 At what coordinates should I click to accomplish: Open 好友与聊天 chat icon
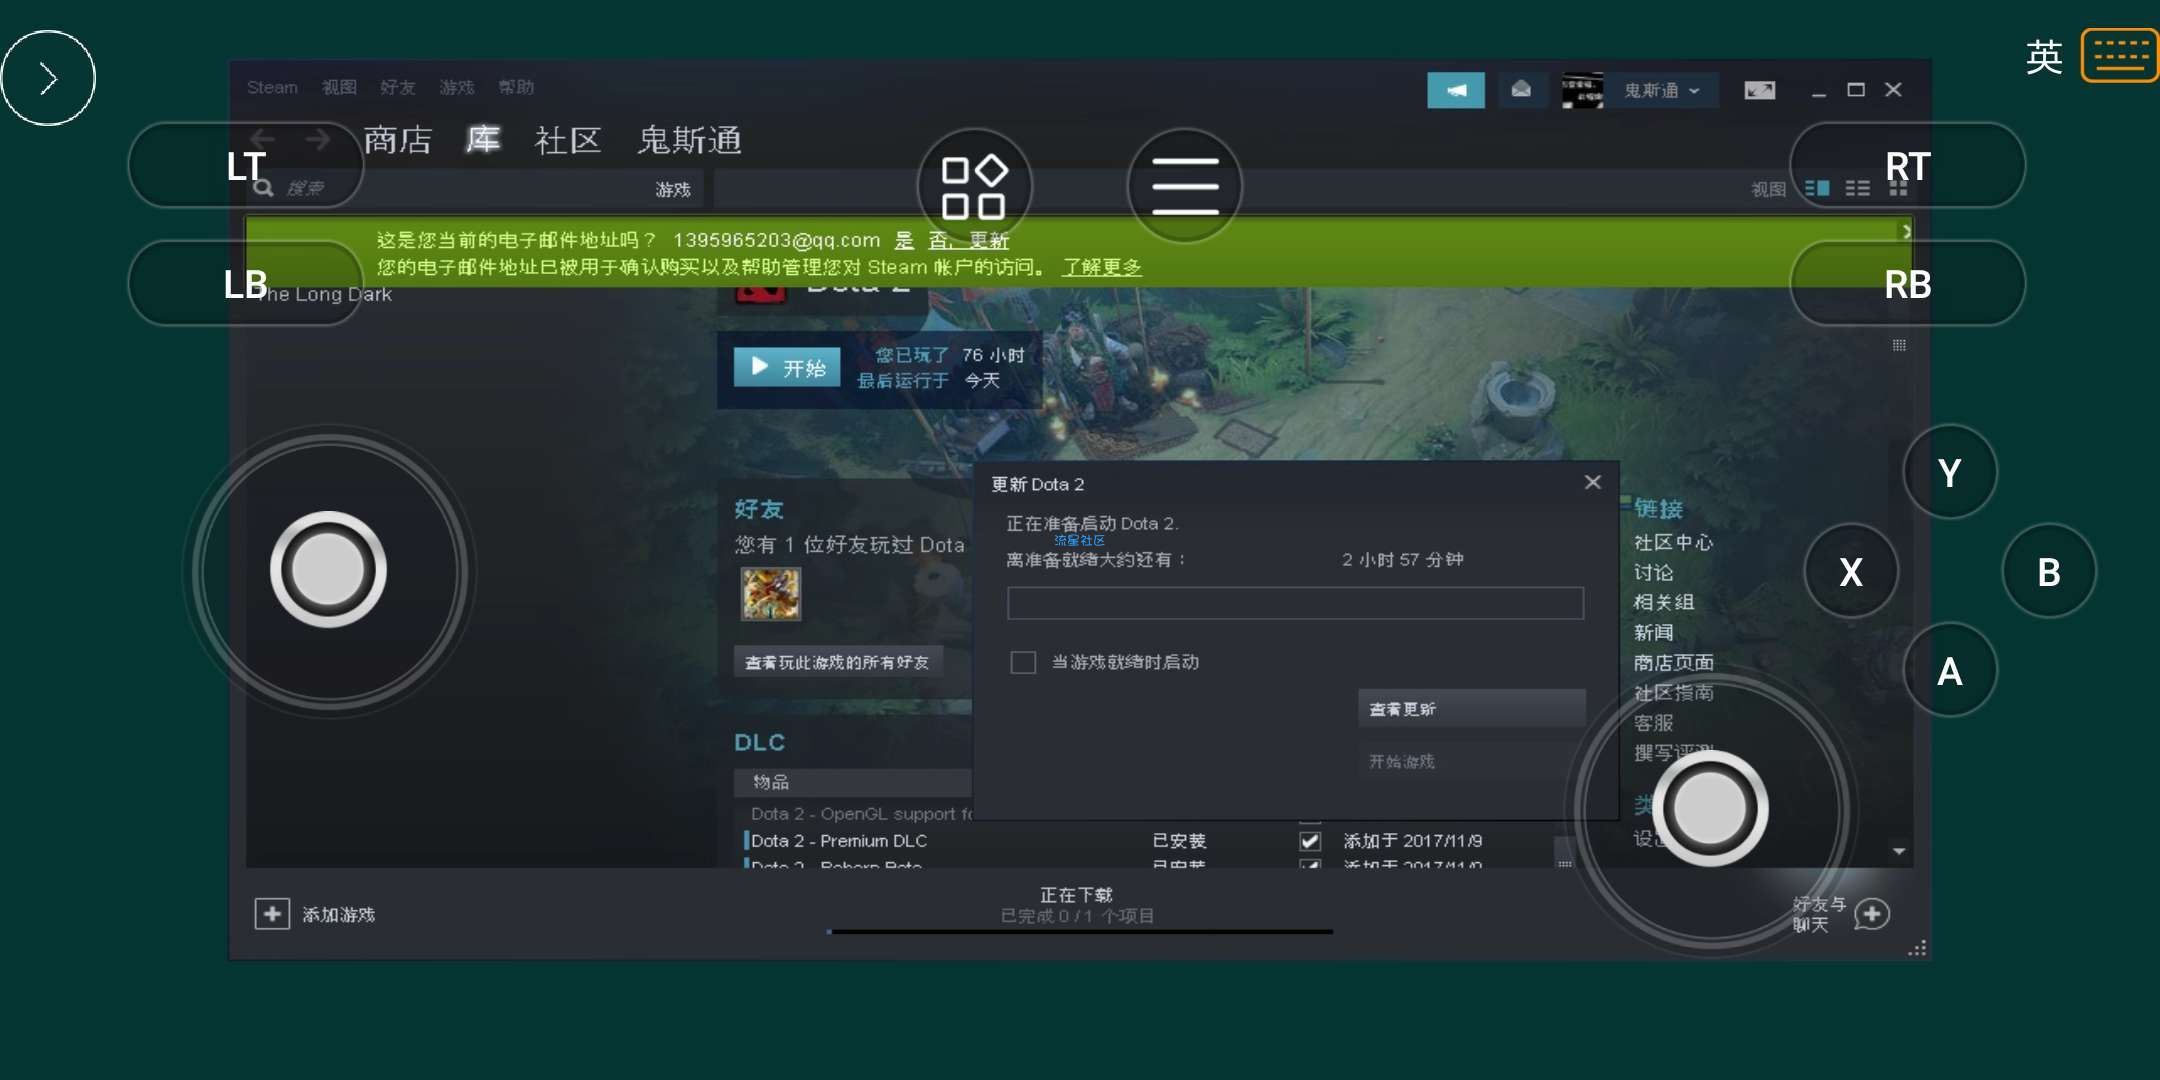pos(1872,914)
